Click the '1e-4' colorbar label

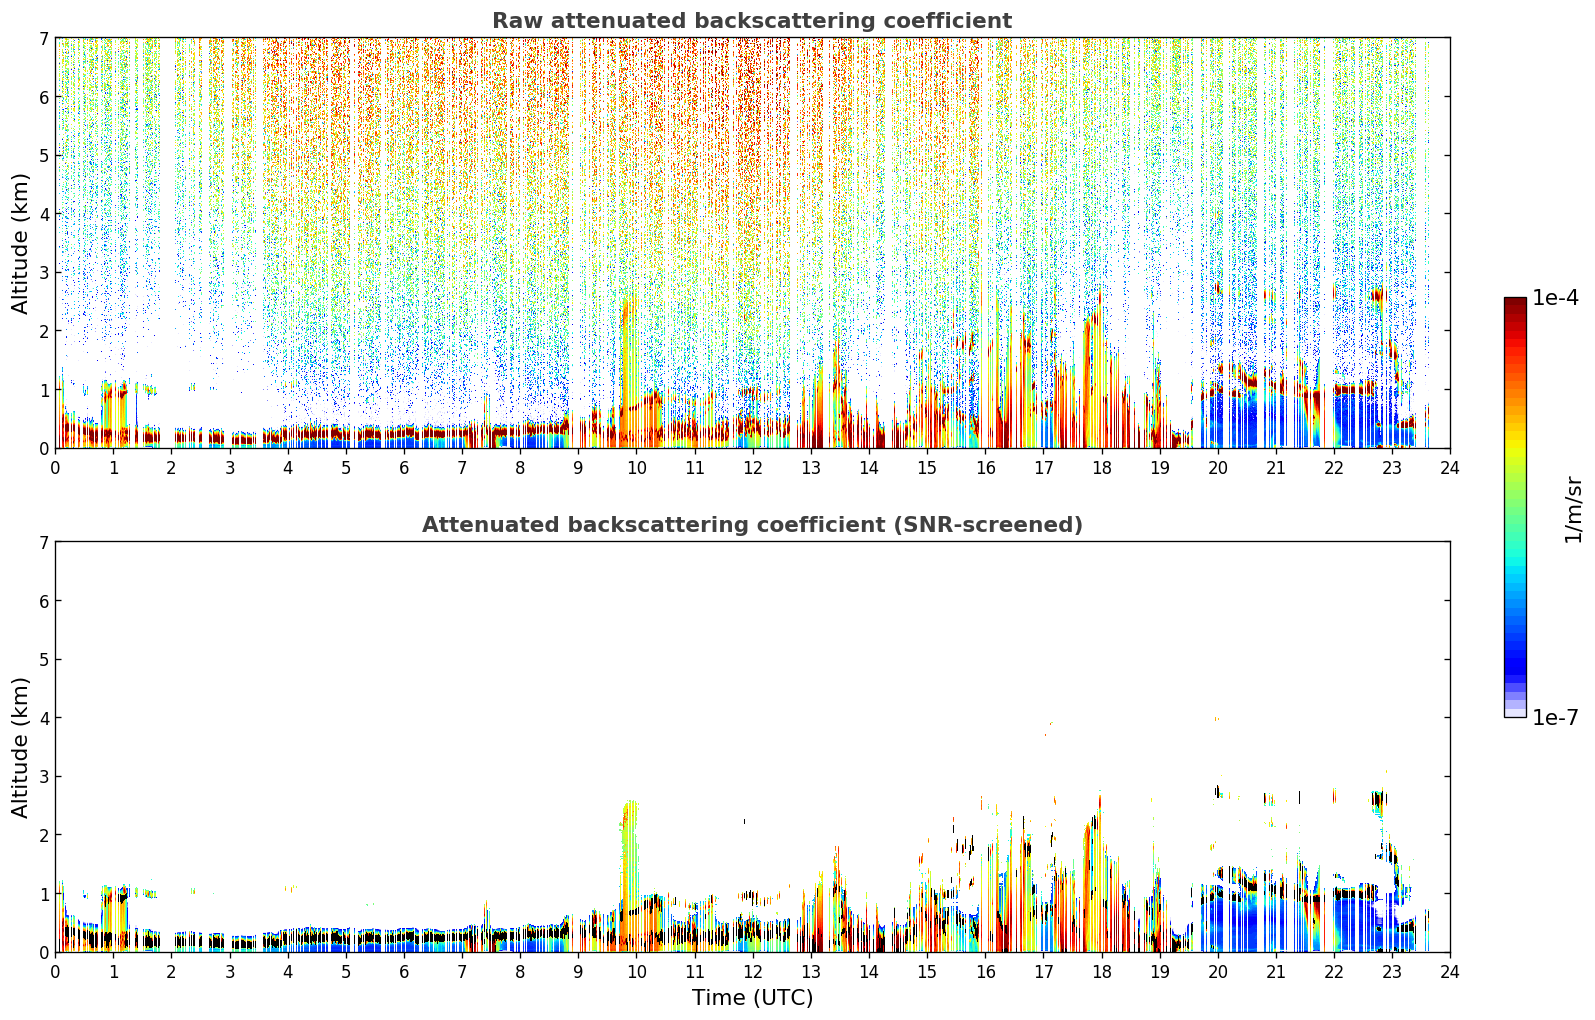pyautogui.click(x=1556, y=298)
